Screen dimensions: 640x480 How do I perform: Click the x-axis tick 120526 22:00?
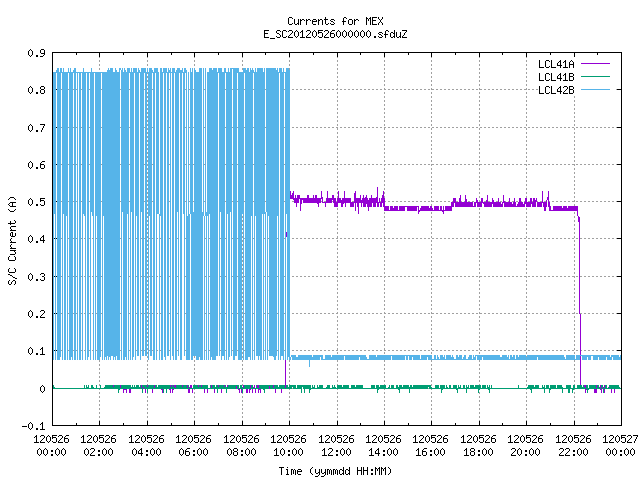[573, 446]
